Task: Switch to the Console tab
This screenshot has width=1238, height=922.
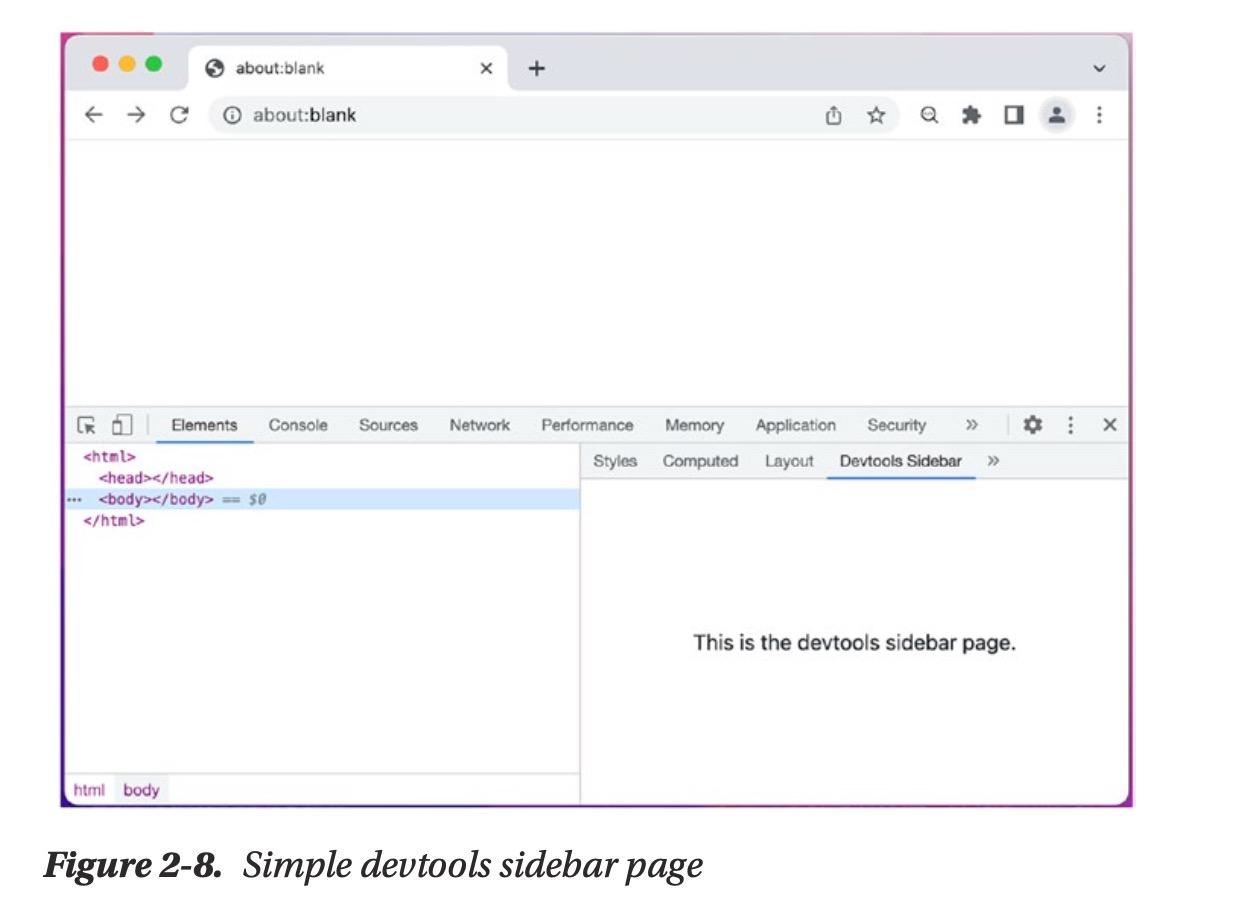Action: [x=298, y=425]
